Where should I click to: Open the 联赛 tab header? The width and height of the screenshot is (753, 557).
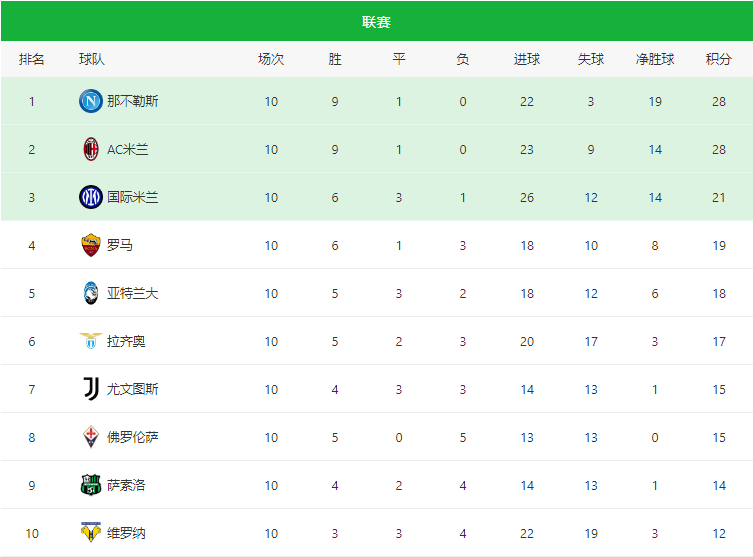point(376,22)
